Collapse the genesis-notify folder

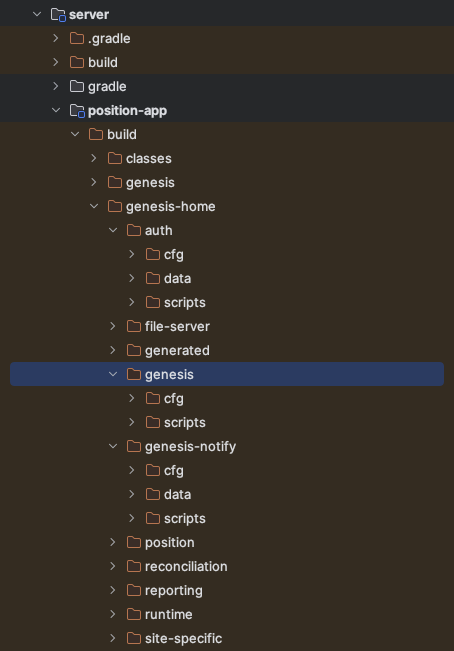pos(113,446)
